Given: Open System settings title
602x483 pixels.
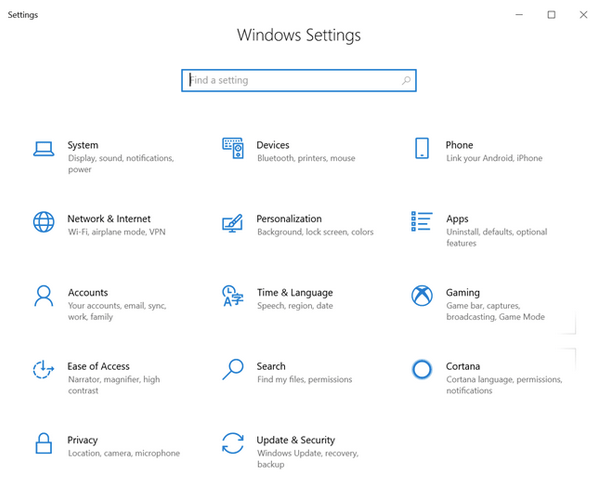Looking at the screenshot, I should click(83, 145).
